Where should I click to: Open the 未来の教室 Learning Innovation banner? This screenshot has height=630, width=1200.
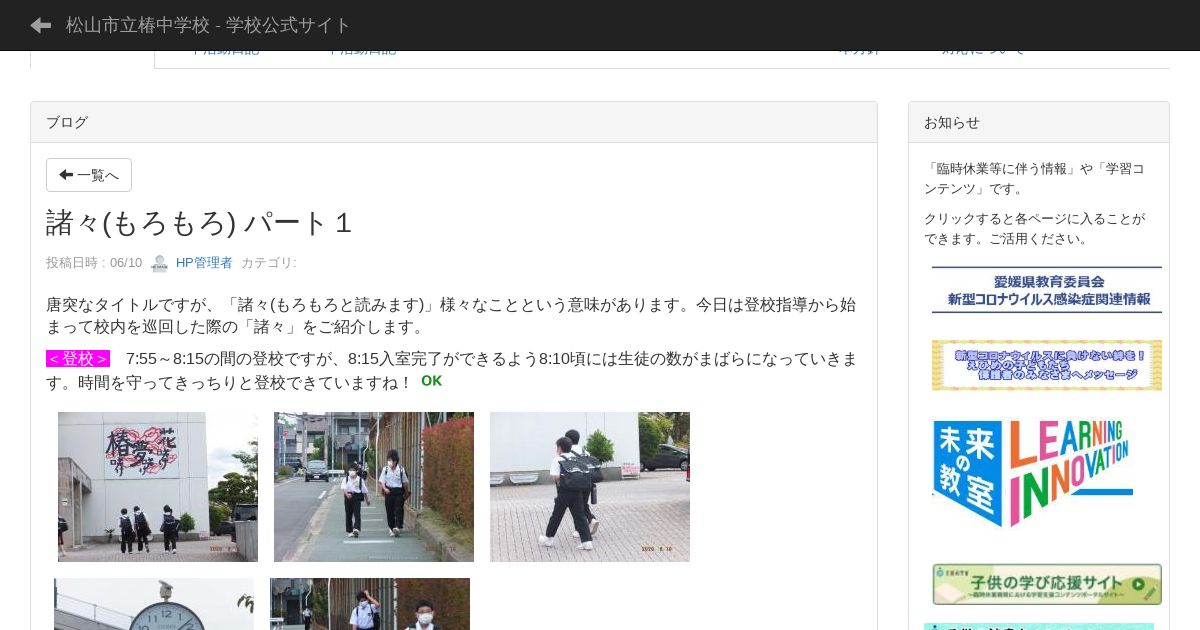(1032, 473)
